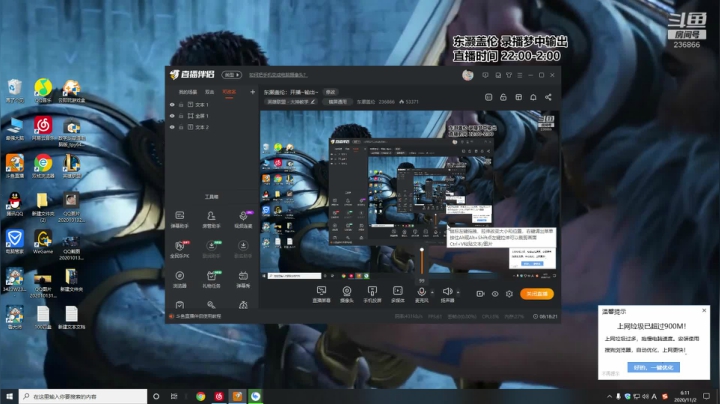Open the greyed download tool in toolbox
This screenshot has height=404, width=720.
pyautogui.click(x=243, y=249)
